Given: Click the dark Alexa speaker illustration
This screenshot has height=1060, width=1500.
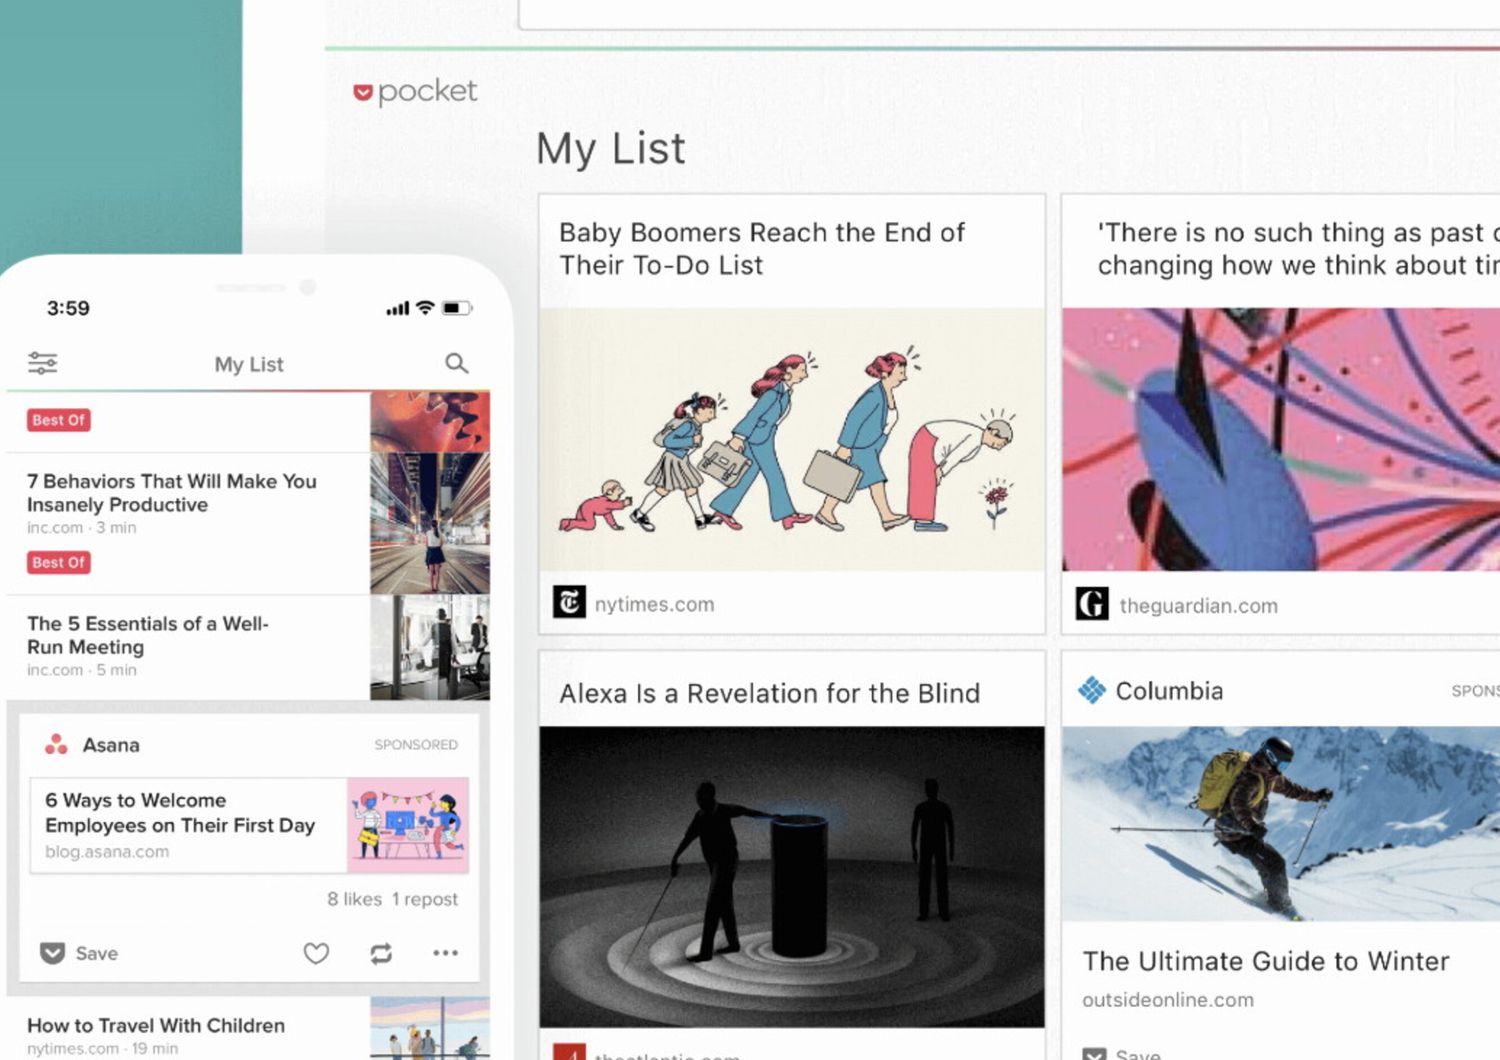Looking at the screenshot, I should [x=792, y=876].
